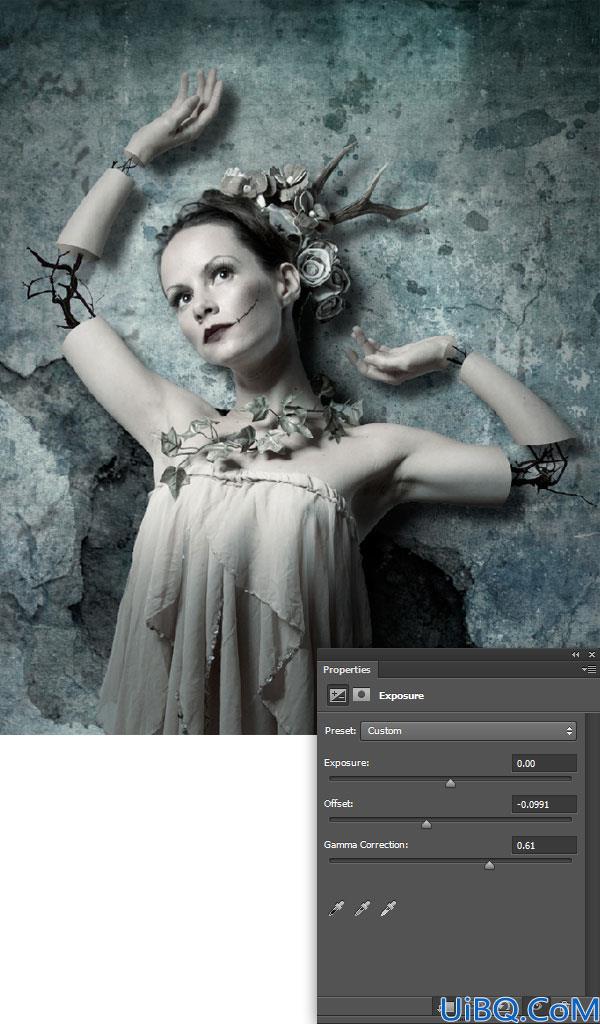Select the Exposure adjustment icon in Properties
This screenshot has width=600, height=1024.
click(x=338, y=696)
